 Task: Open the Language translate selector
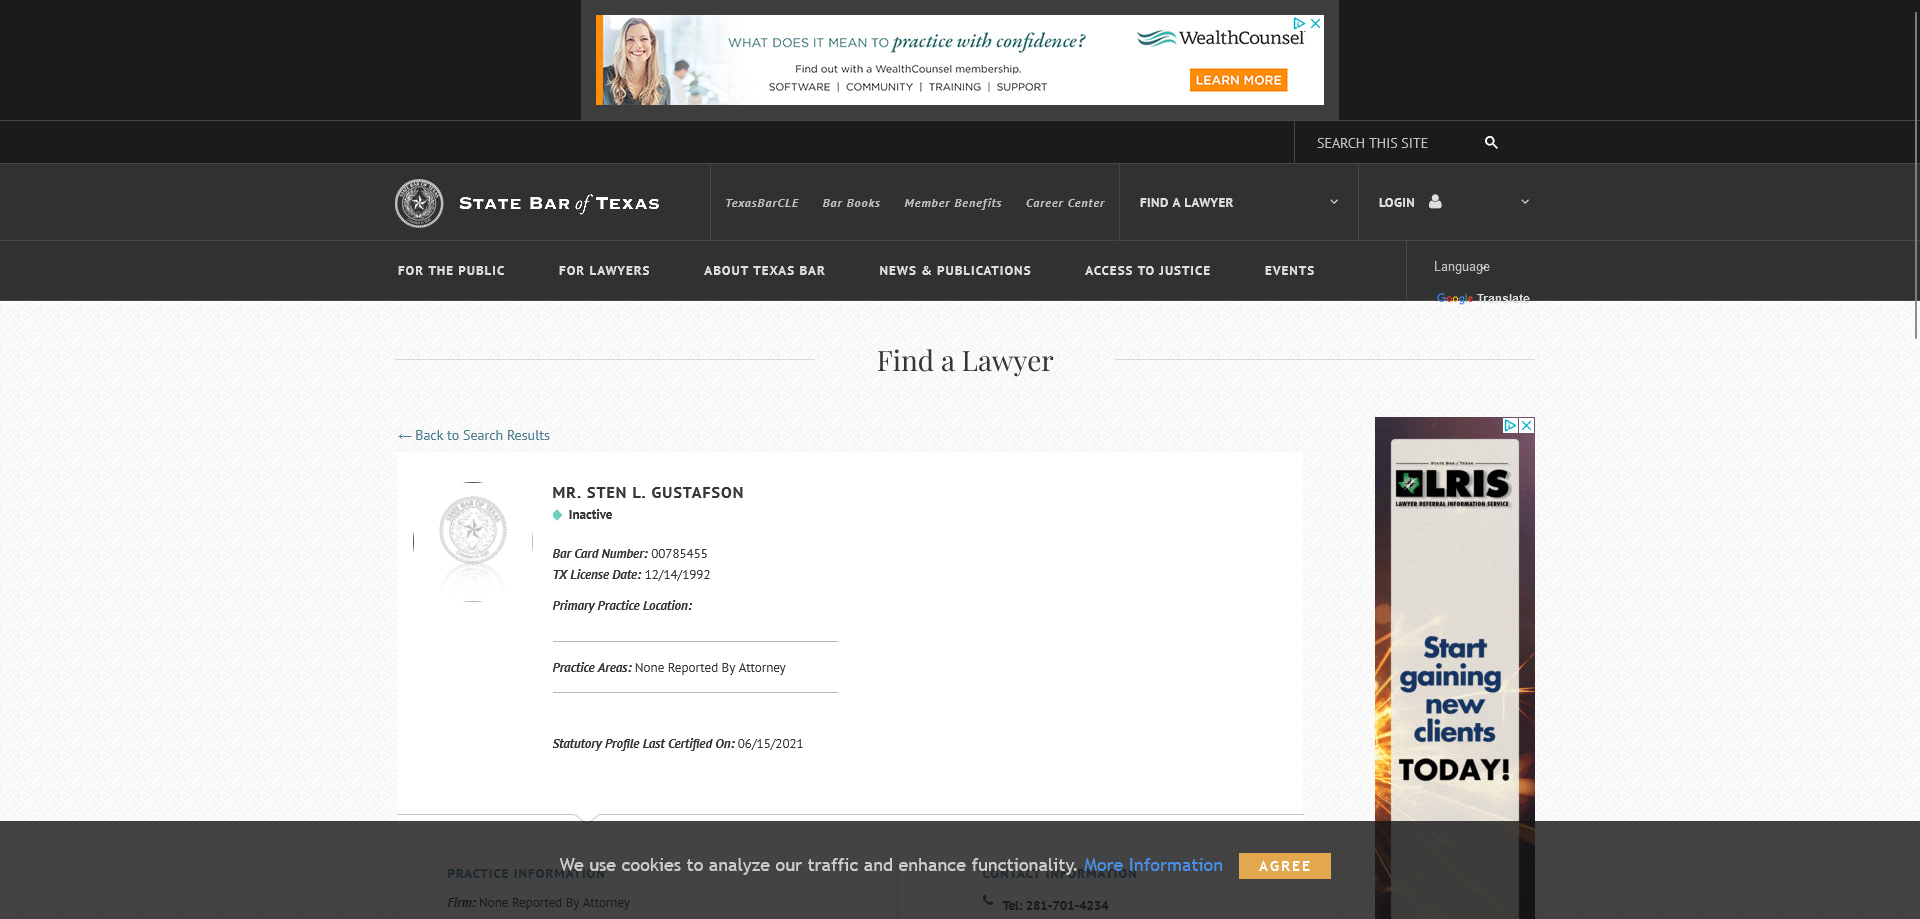1461,267
